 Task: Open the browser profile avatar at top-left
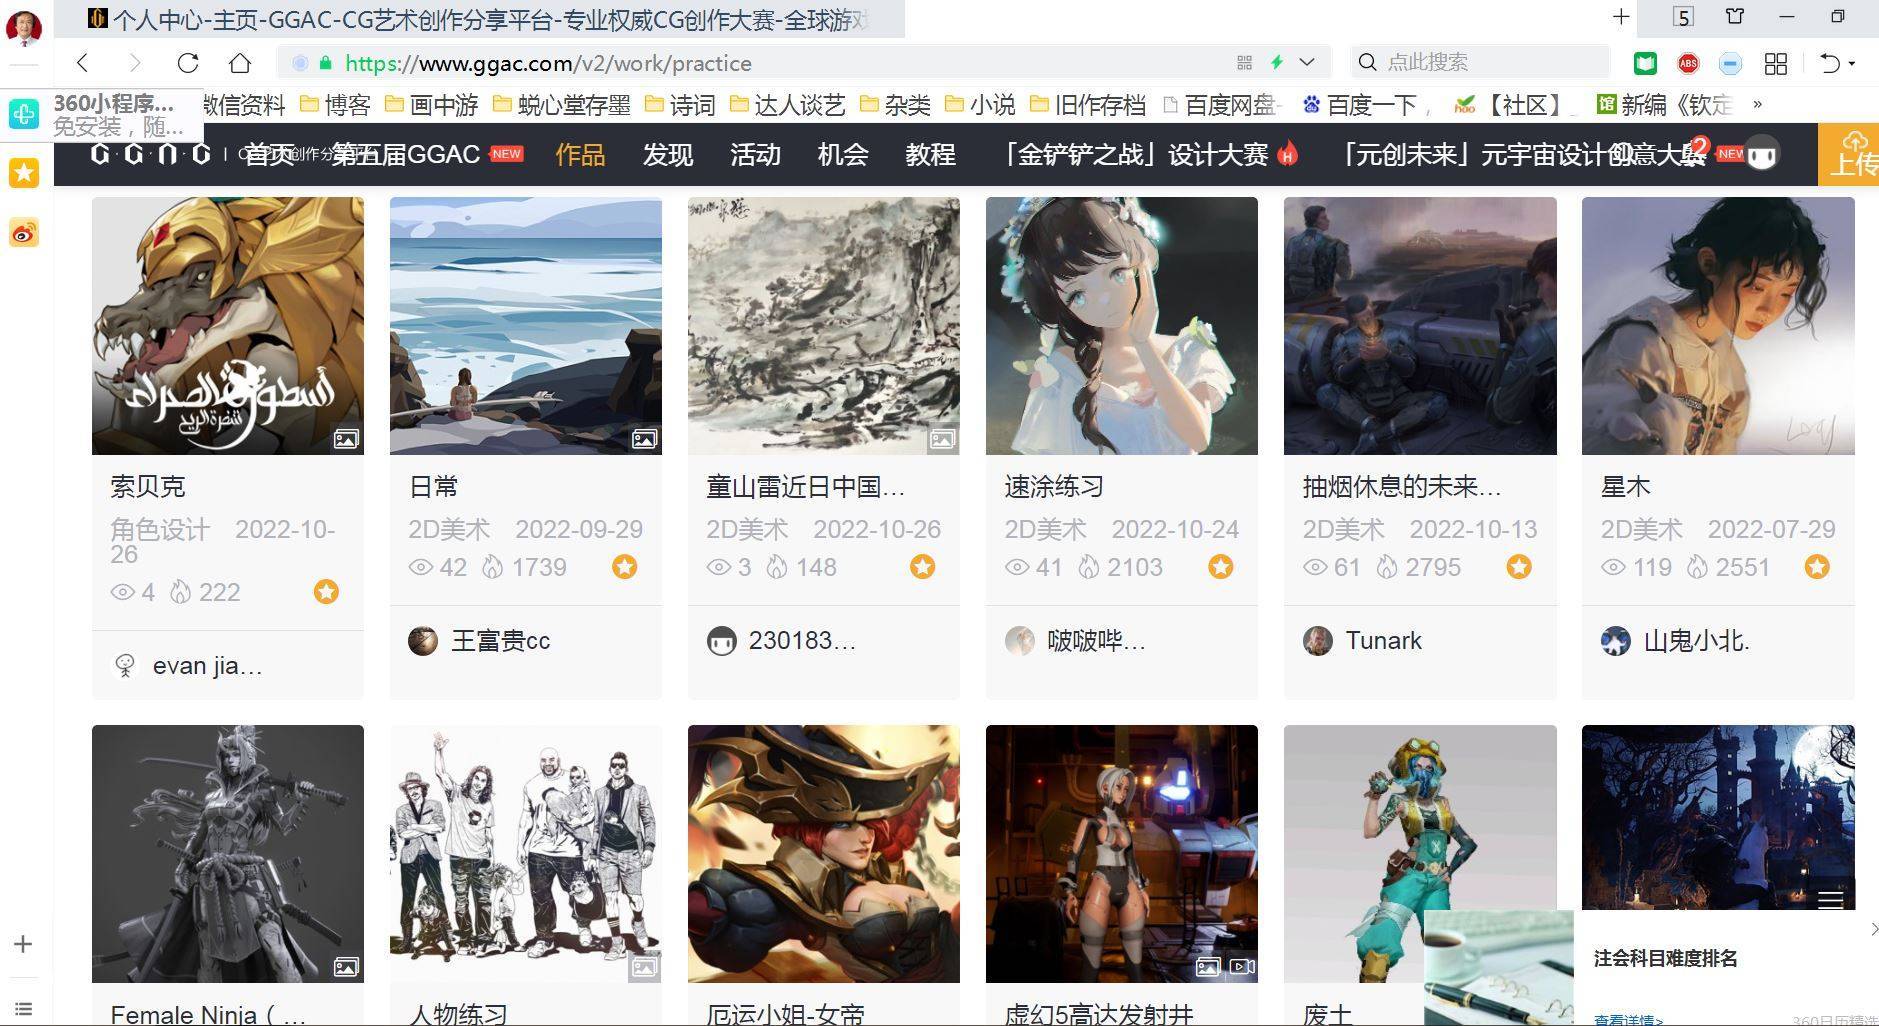(x=24, y=27)
